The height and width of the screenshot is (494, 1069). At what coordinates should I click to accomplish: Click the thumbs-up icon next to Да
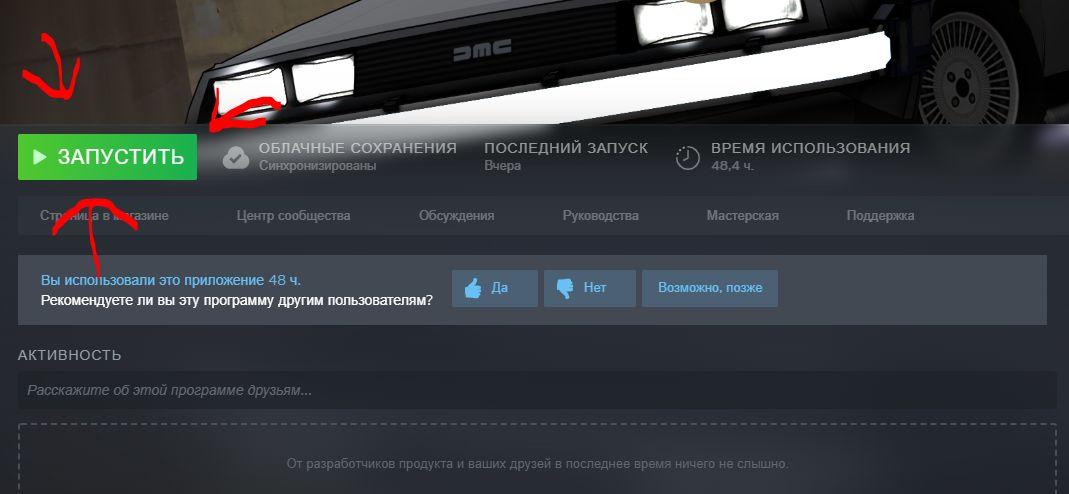[x=473, y=288]
